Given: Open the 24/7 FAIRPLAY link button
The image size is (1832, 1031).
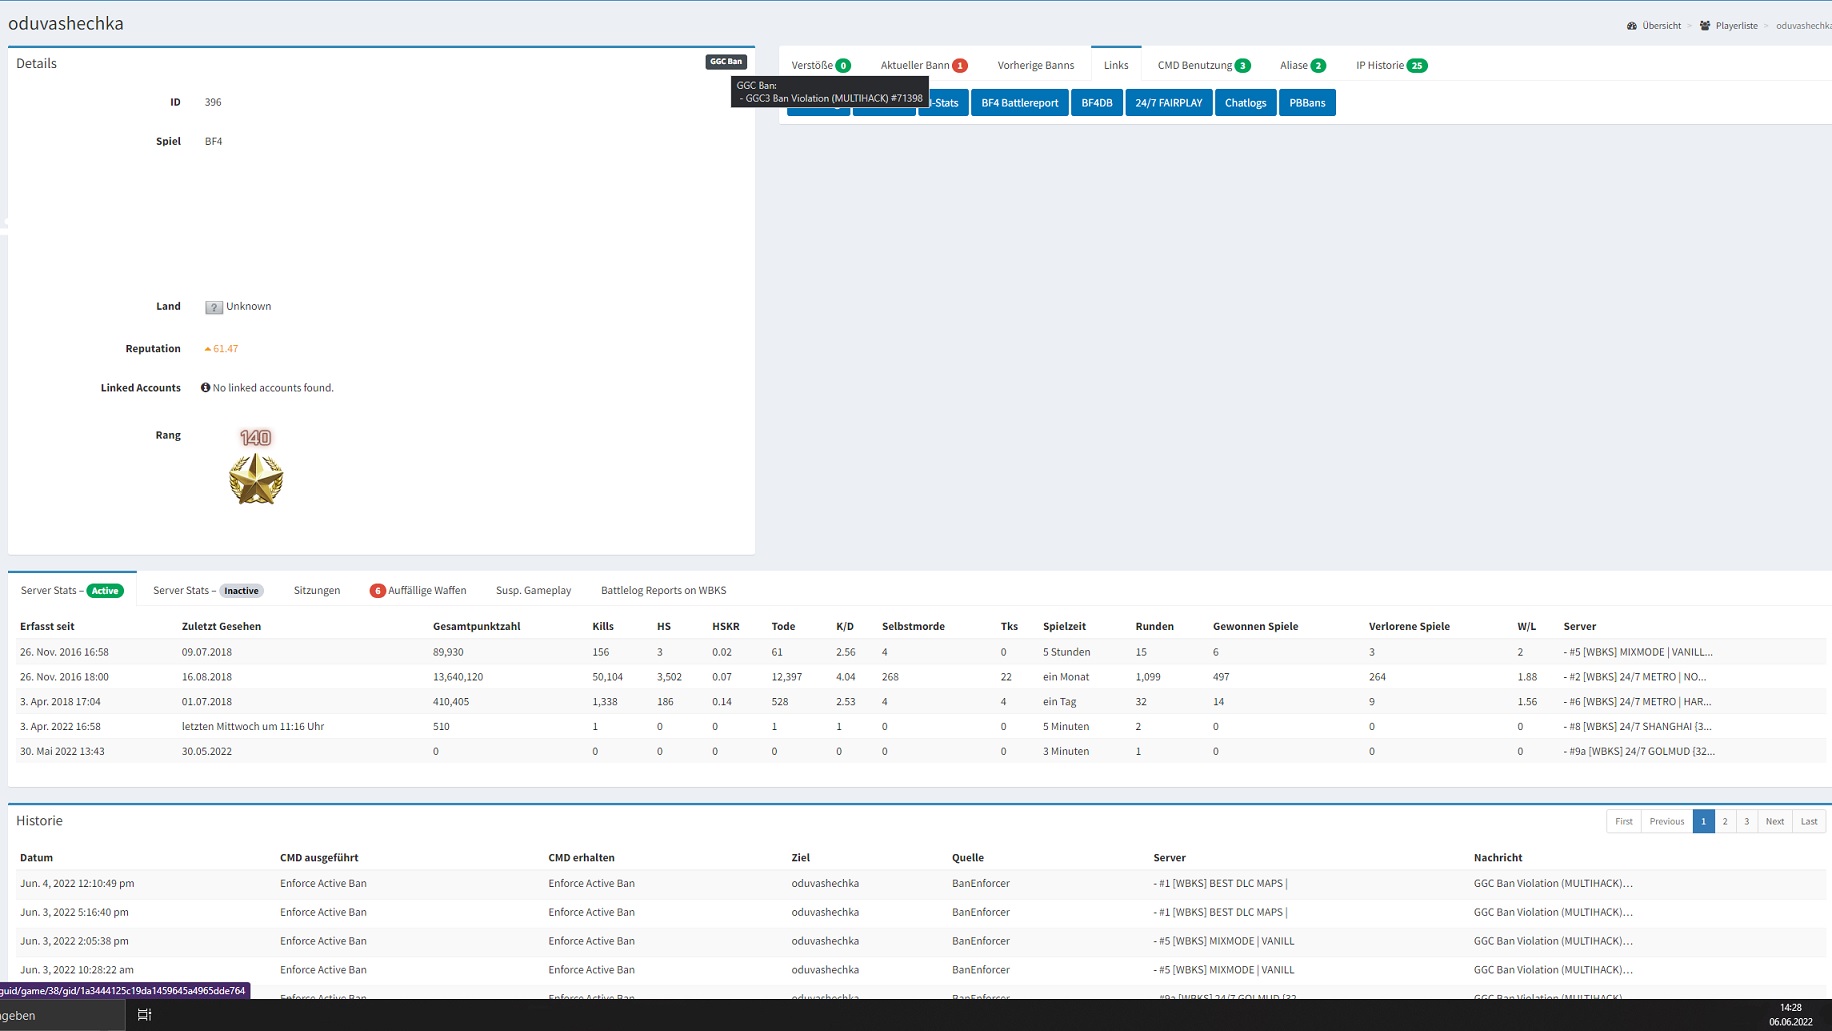Looking at the screenshot, I should [x=1168, y=103].
